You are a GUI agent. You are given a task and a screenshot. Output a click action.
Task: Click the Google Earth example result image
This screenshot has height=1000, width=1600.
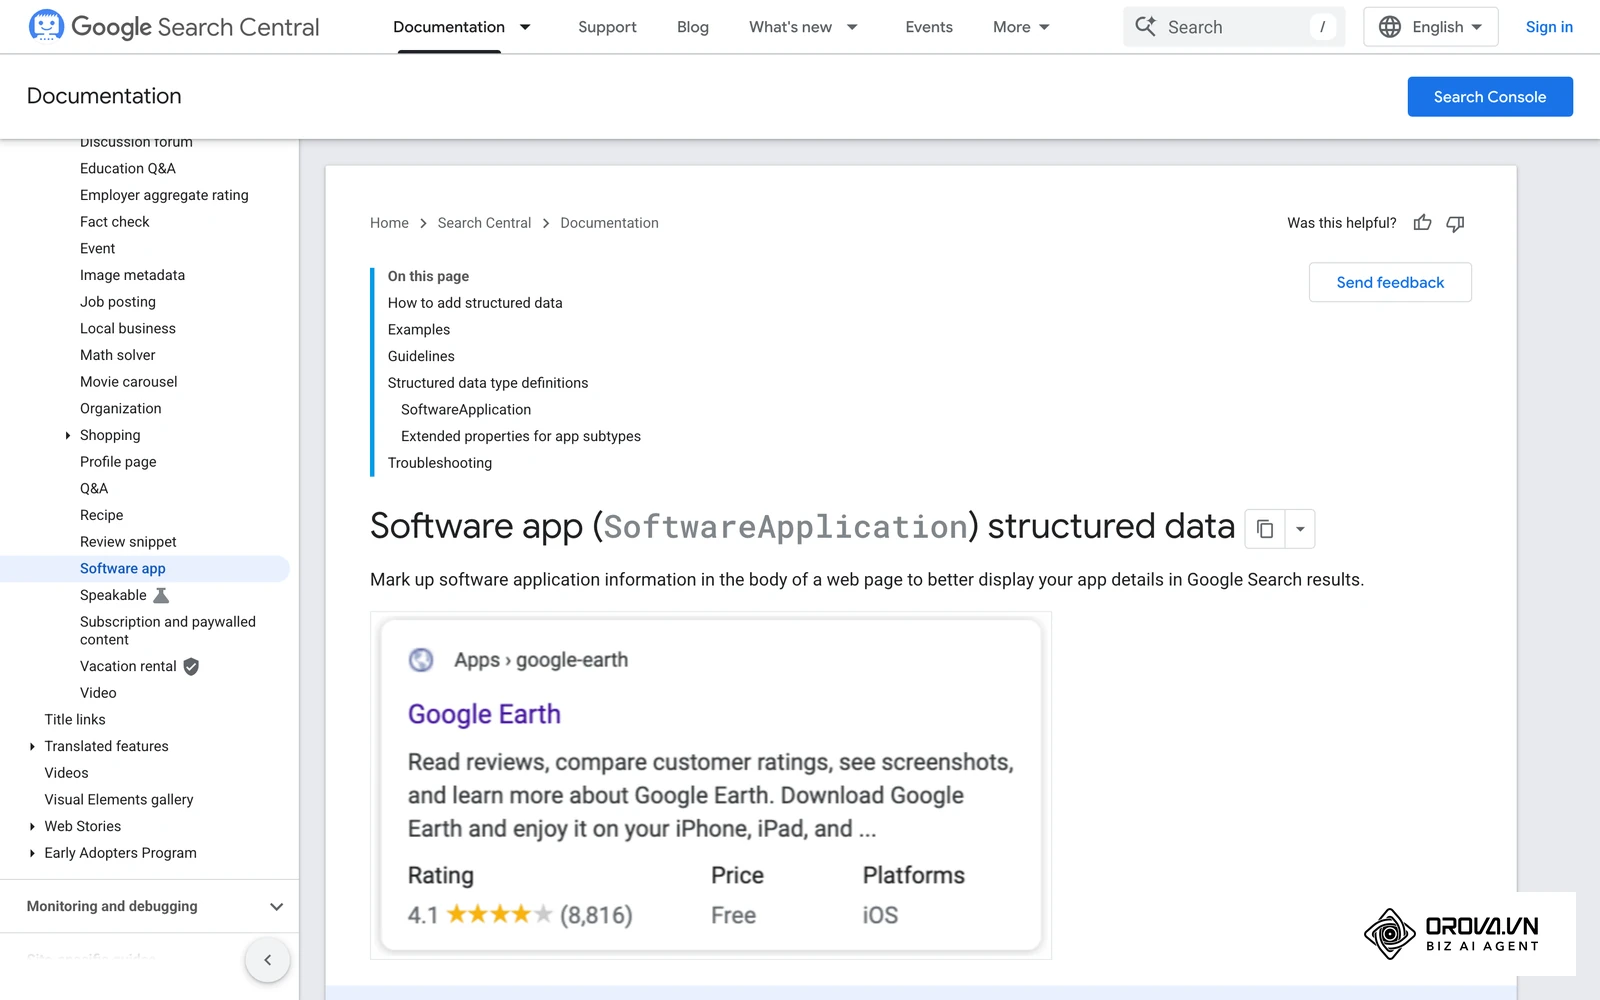(x=711, y=786)
